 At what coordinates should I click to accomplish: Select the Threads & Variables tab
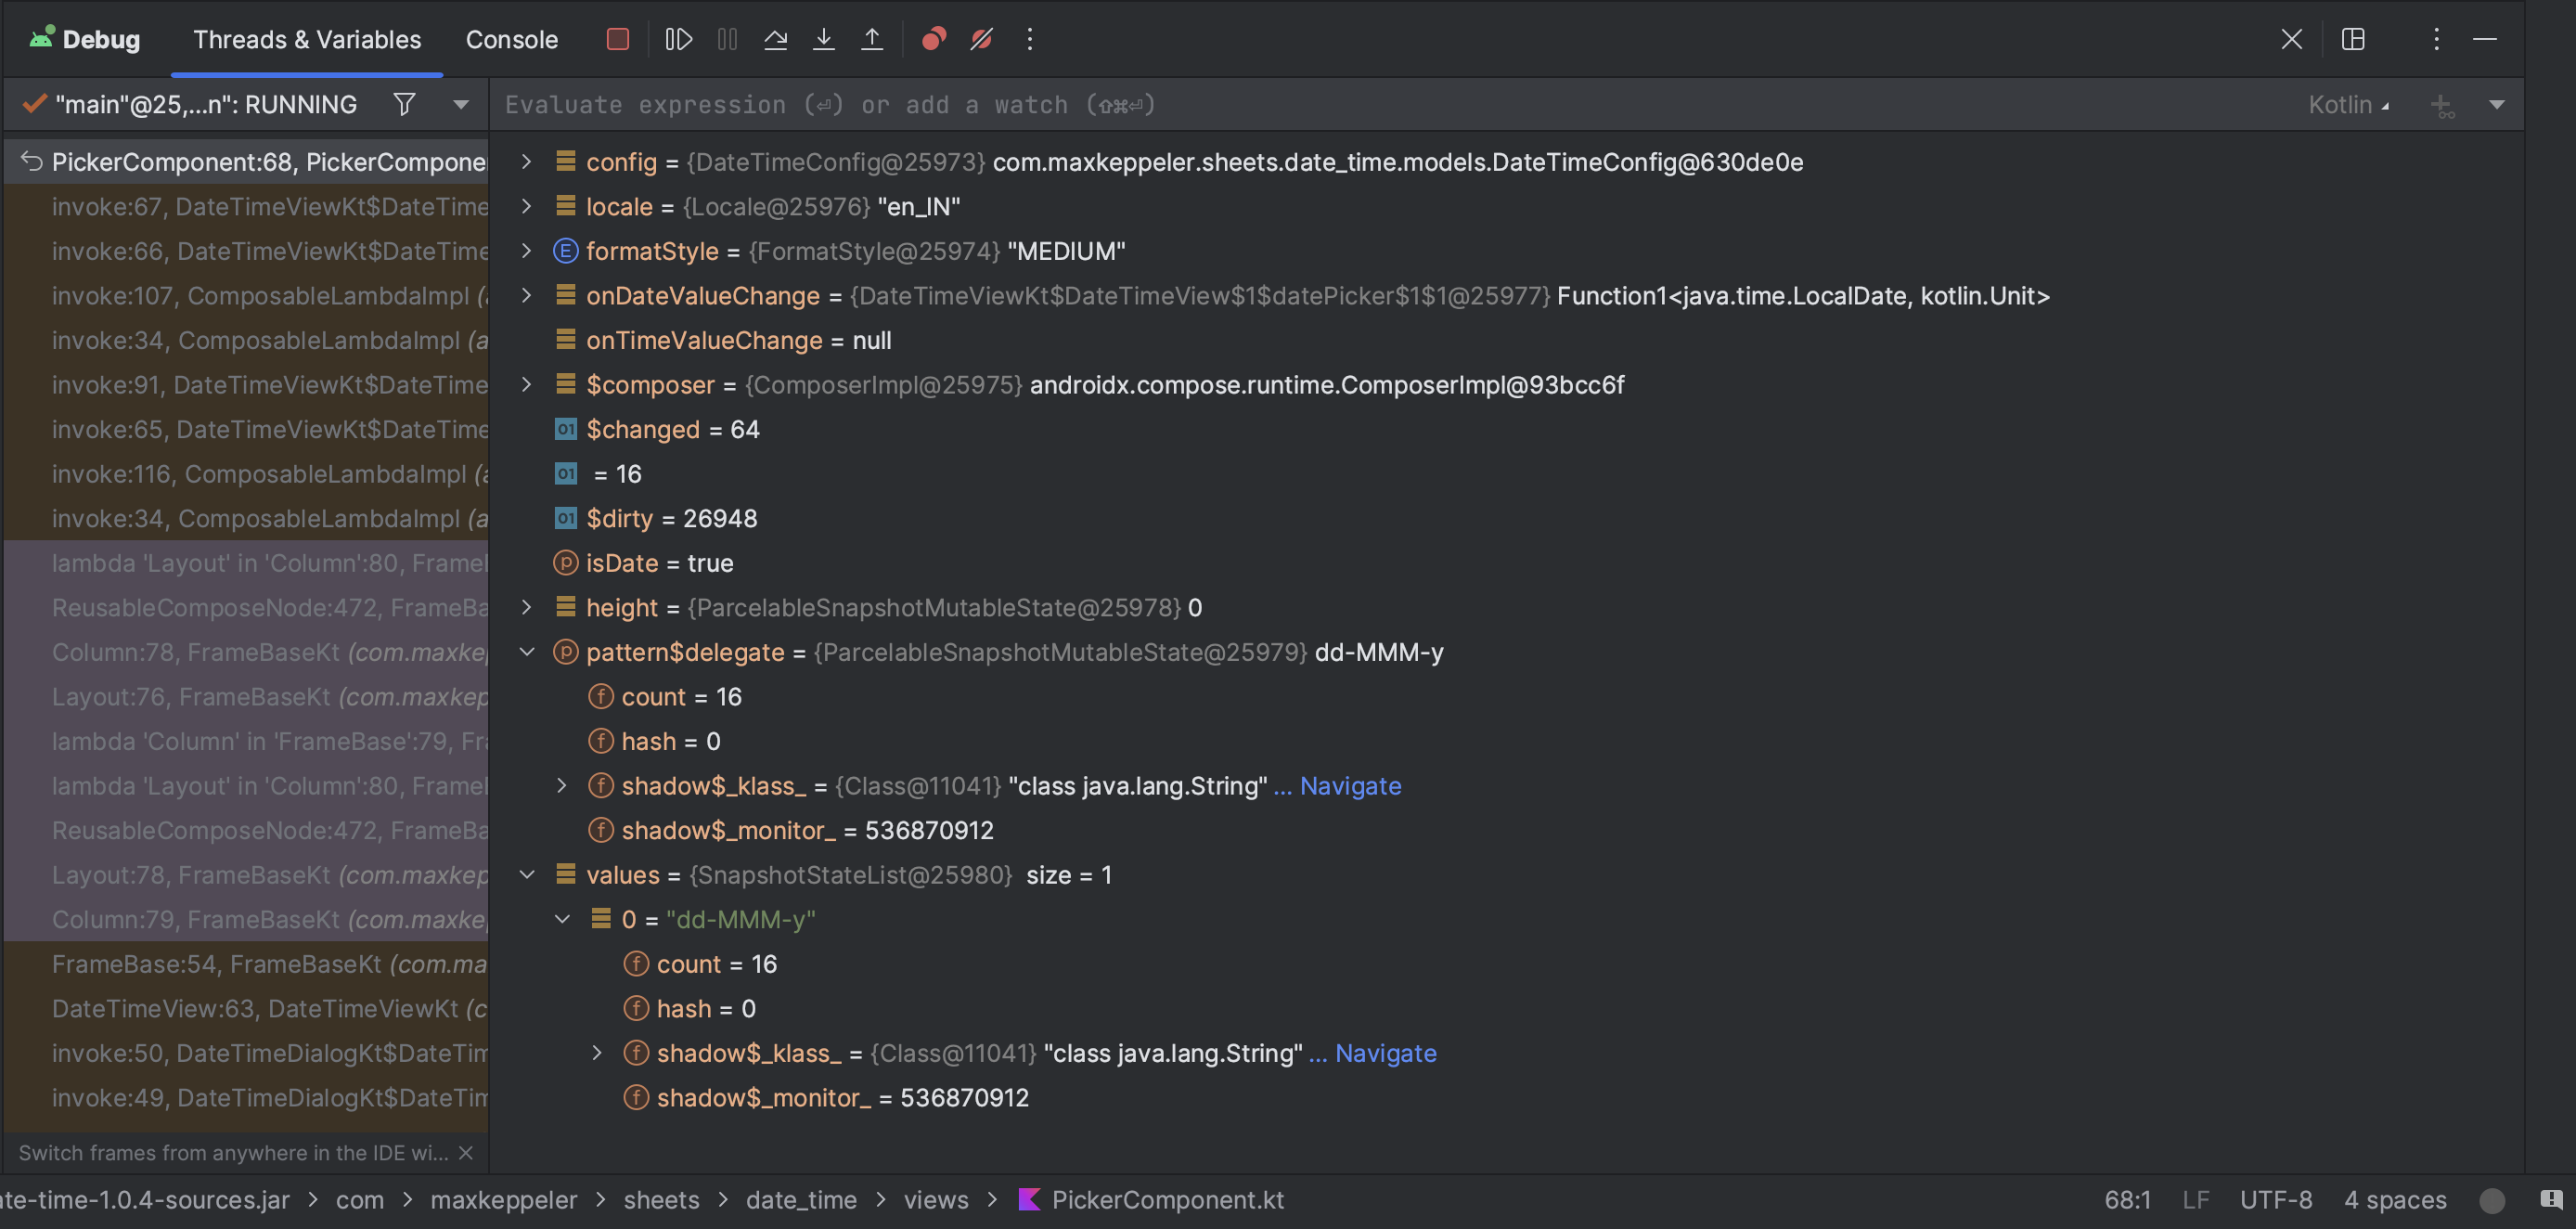tap(306, 39)
